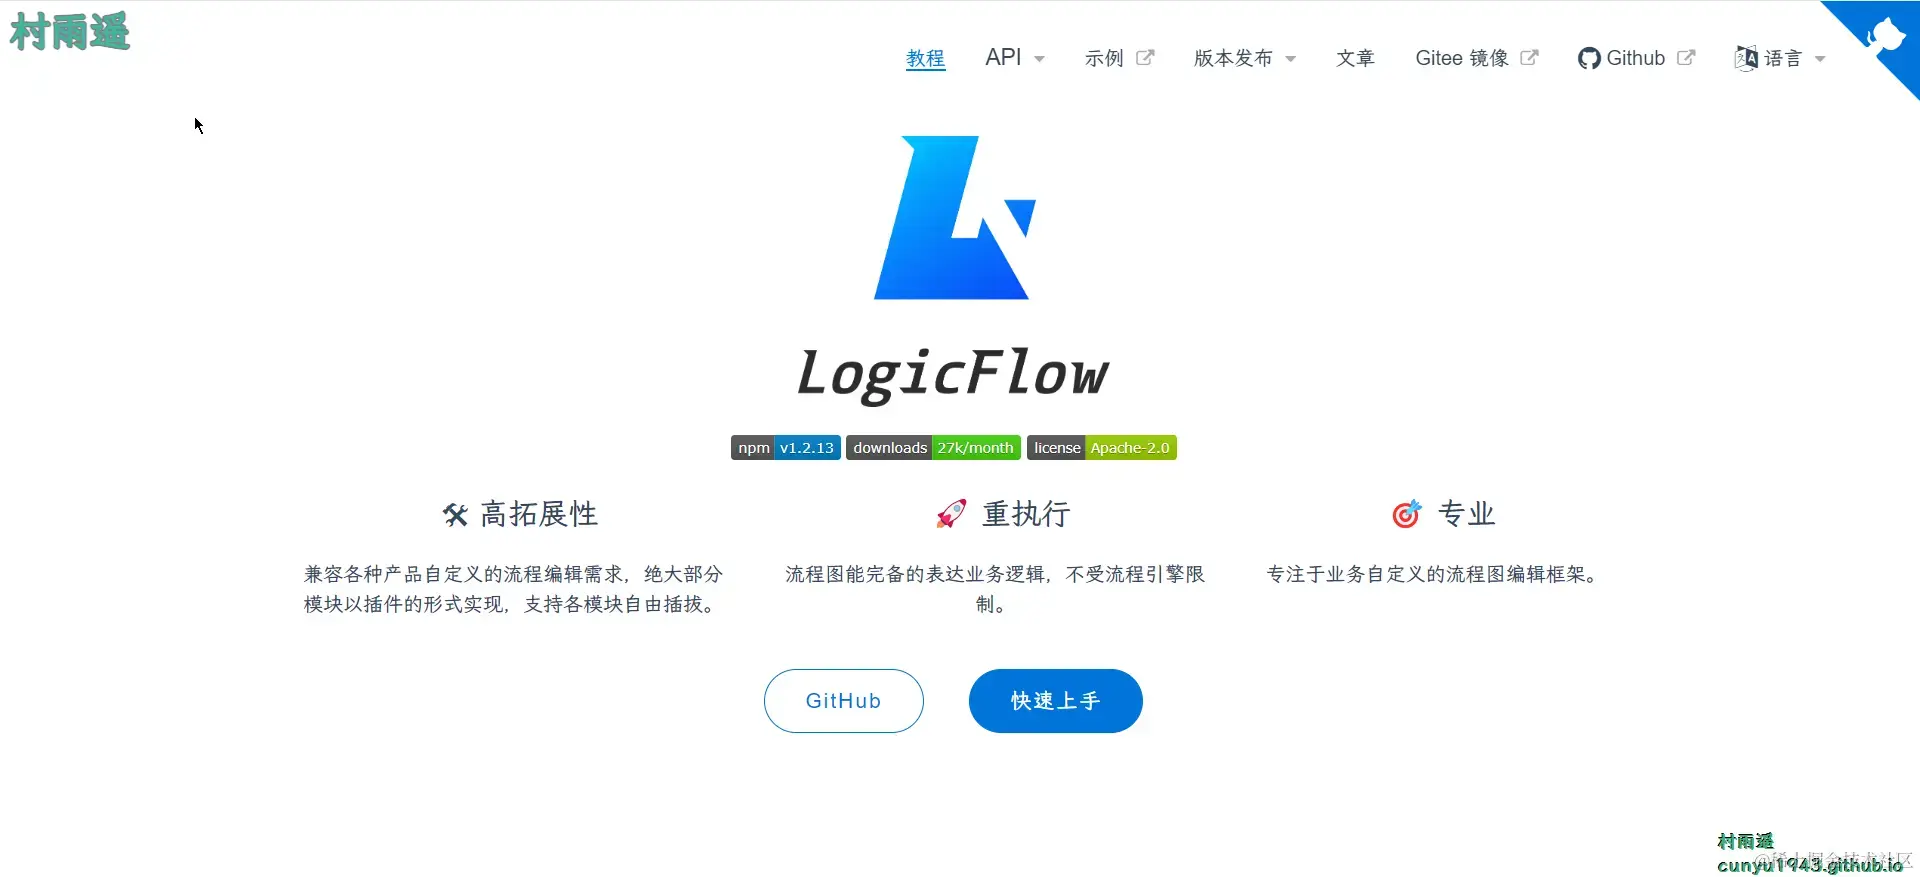Expand the 版本发布 dropdown arrow
The width and height of the screenshot is (1920, 877).
[x=1290, y=59]
